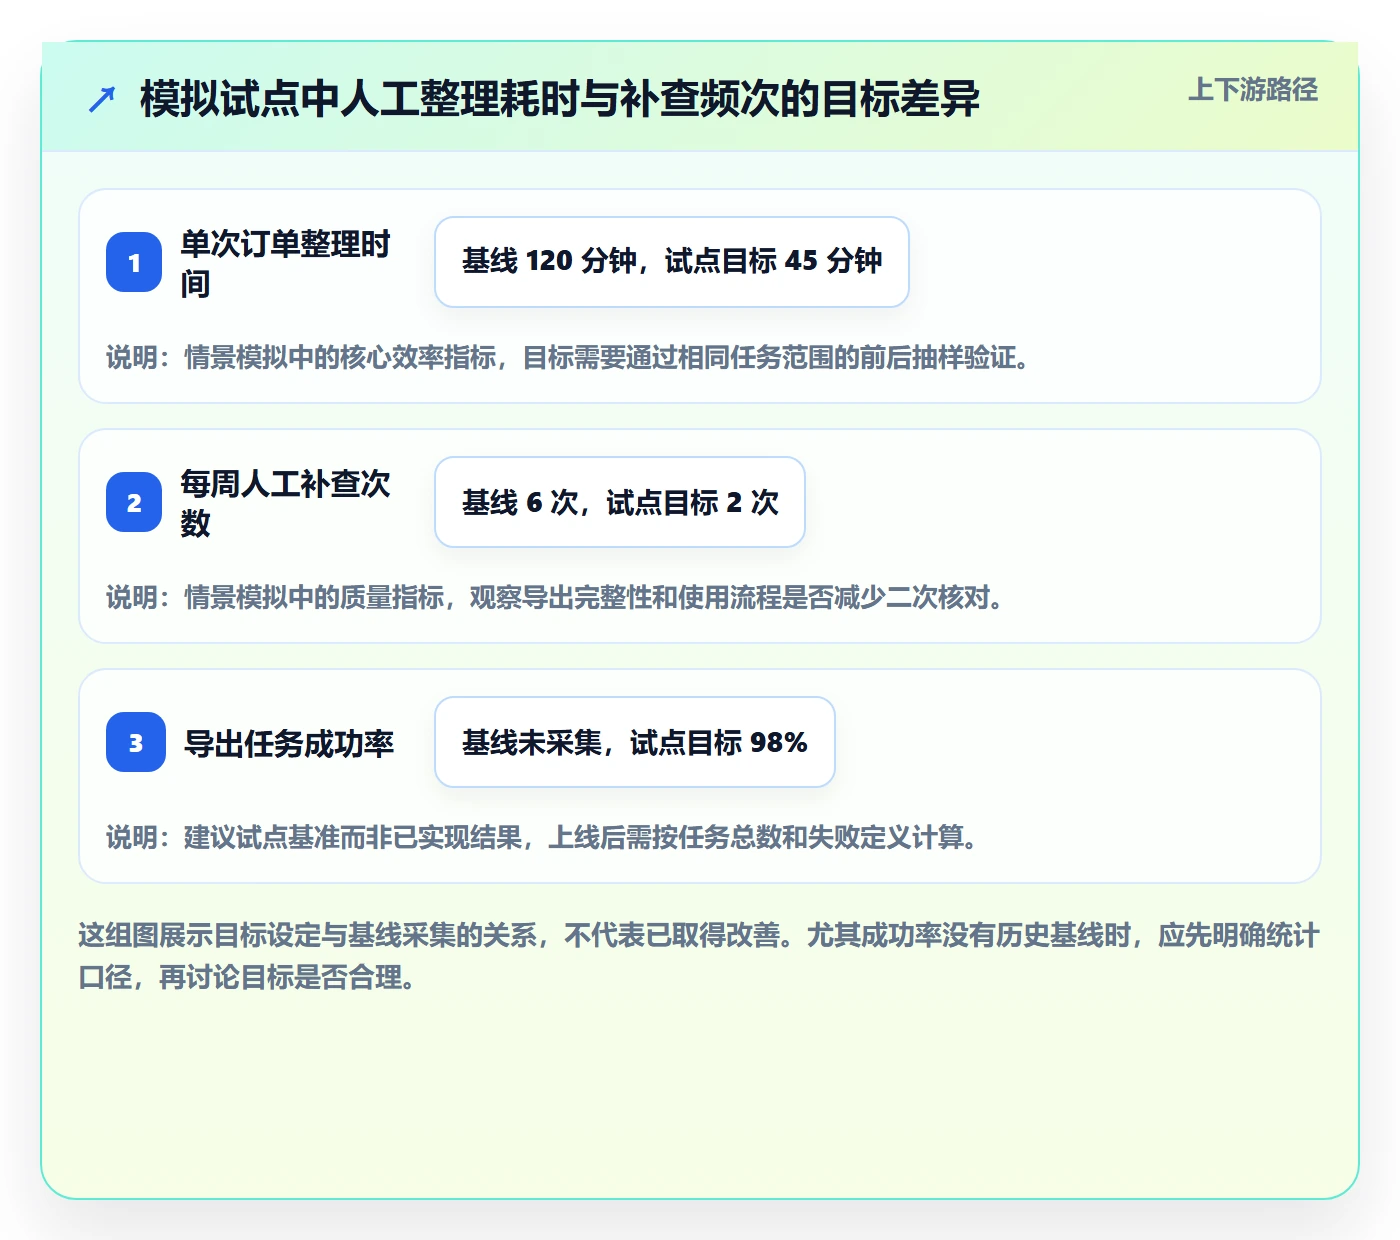Click the arrow icon beside the card title
This screenshot has height=1240, width=1400.
click(102, 99)
